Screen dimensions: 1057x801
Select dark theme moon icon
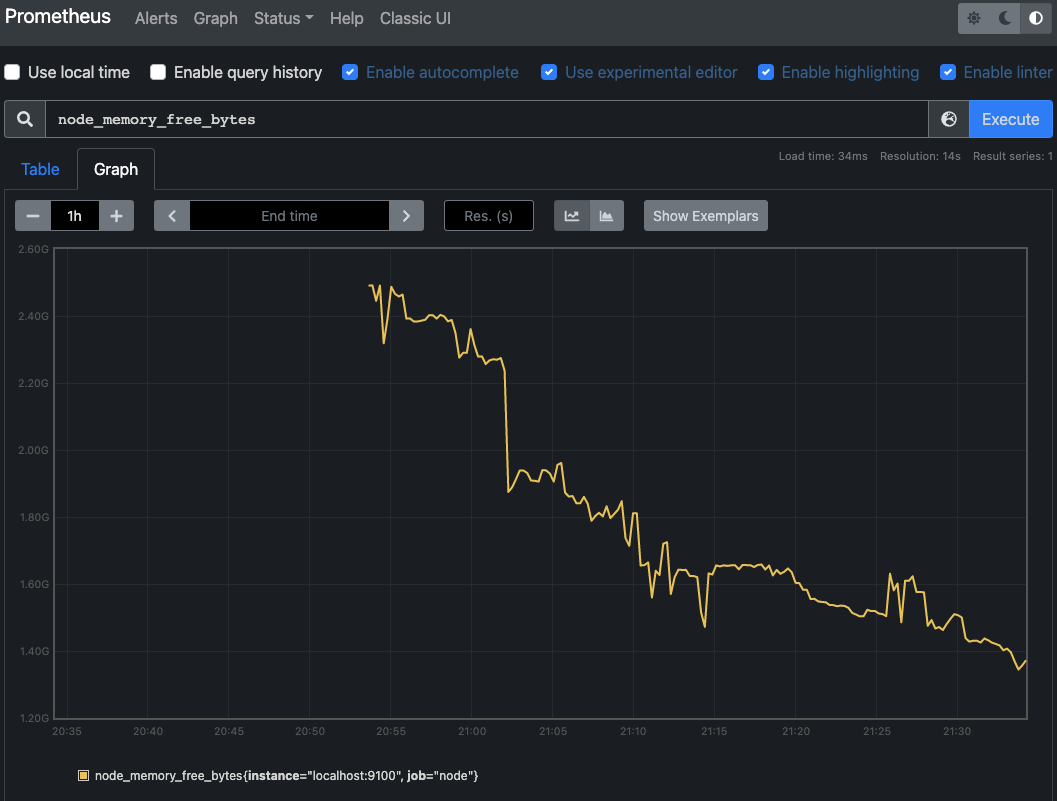click(1004, 18)
